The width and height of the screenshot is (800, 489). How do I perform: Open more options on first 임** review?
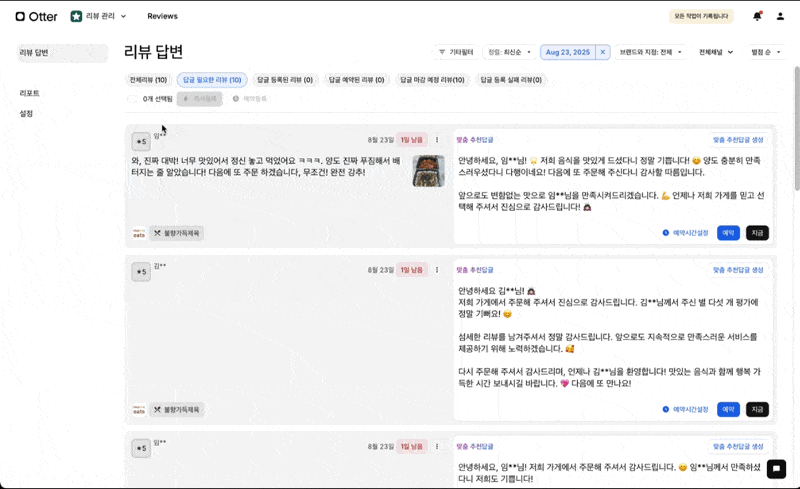point(437,140)
